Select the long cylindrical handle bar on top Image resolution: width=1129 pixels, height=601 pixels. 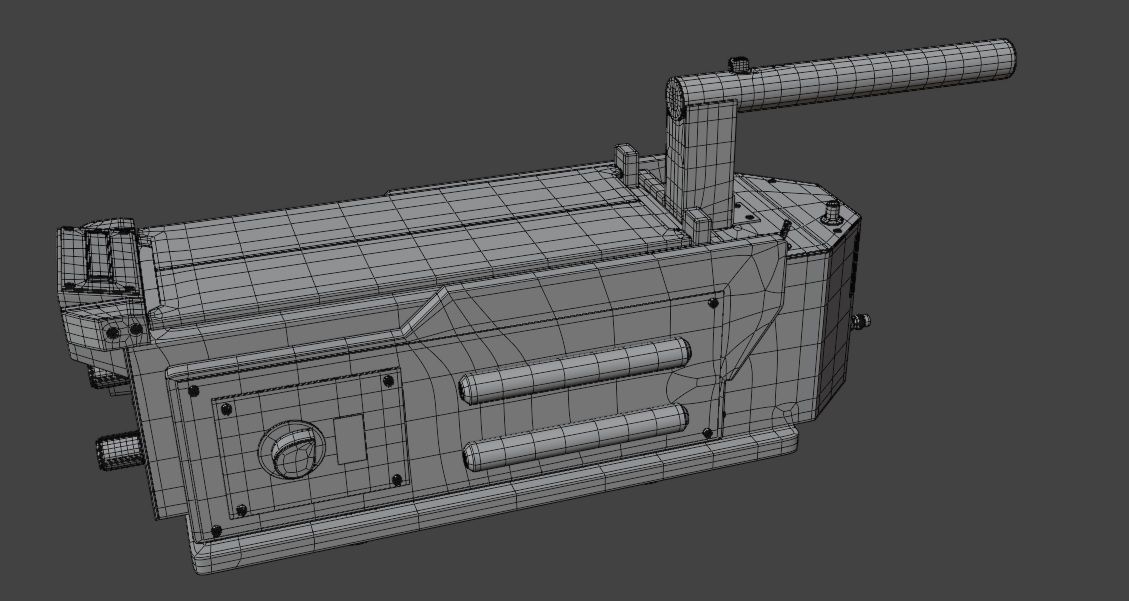(x=842, y=78)
